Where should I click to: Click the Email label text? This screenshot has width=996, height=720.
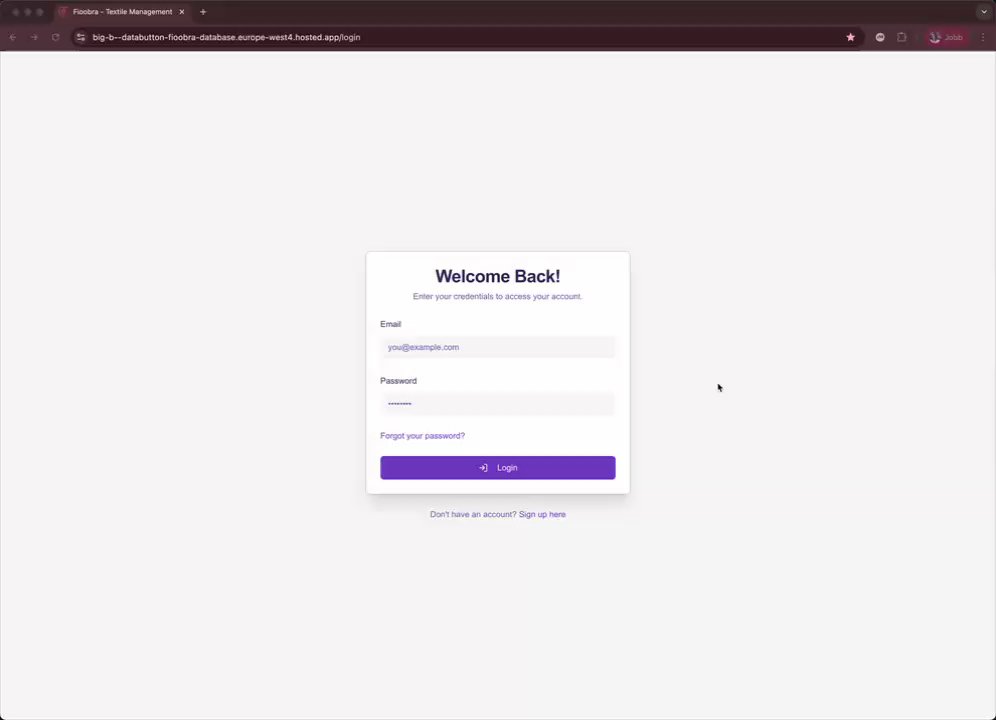[391, 324]
